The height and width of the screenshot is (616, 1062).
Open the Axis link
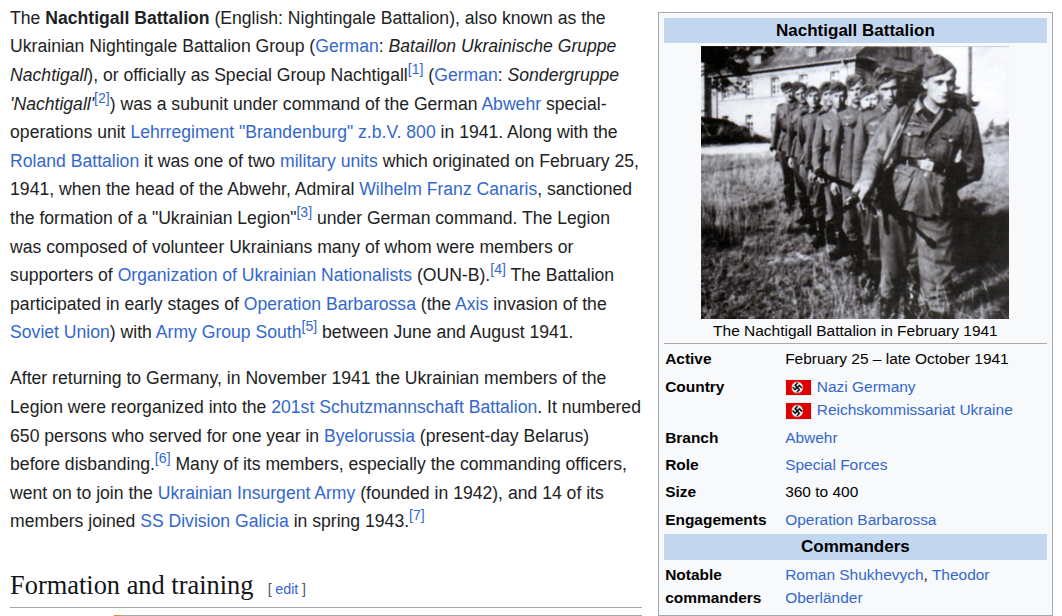click(x=471, y=304)
